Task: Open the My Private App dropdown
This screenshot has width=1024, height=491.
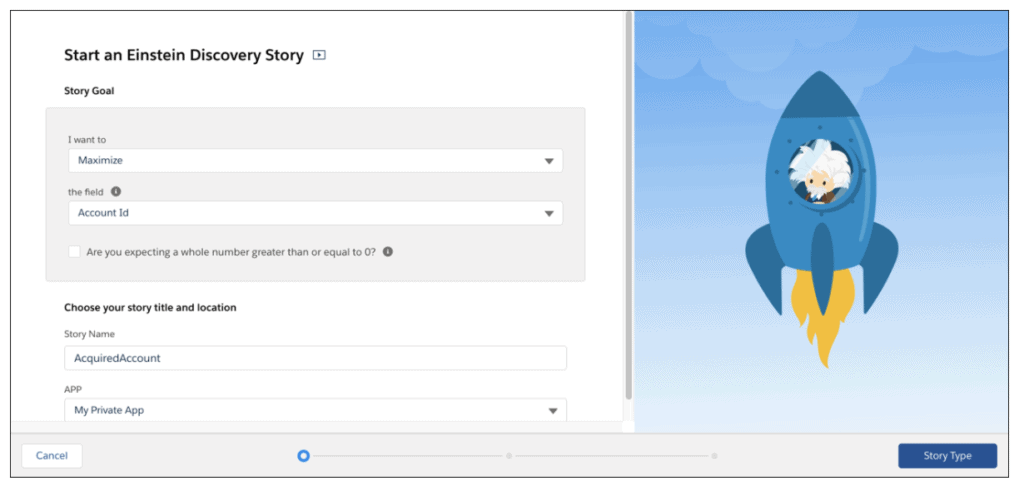Action: [315, 410]
